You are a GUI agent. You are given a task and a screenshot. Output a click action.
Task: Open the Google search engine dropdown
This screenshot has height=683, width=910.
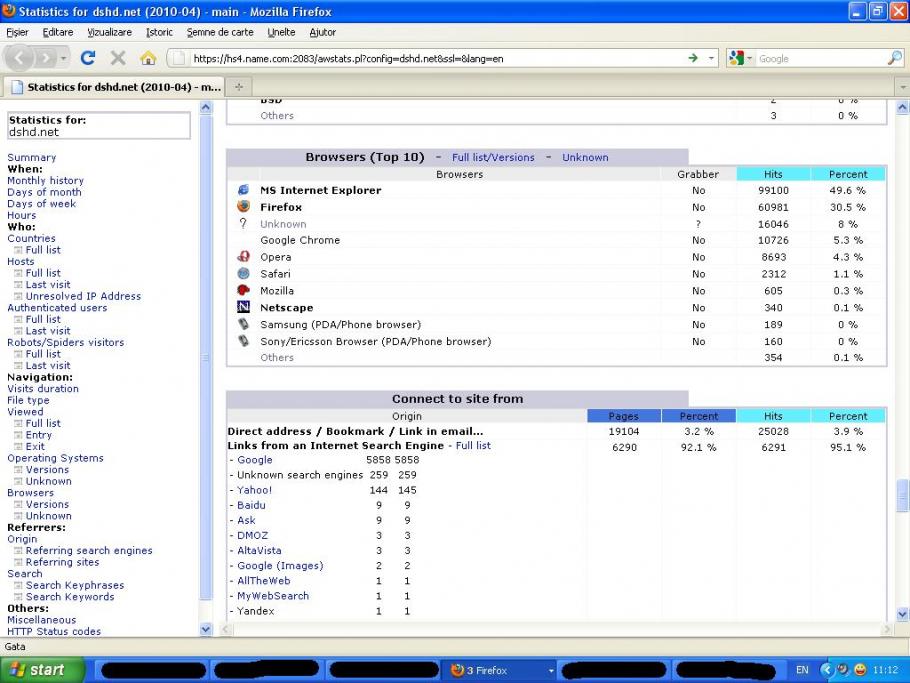(x=741, y=58)
